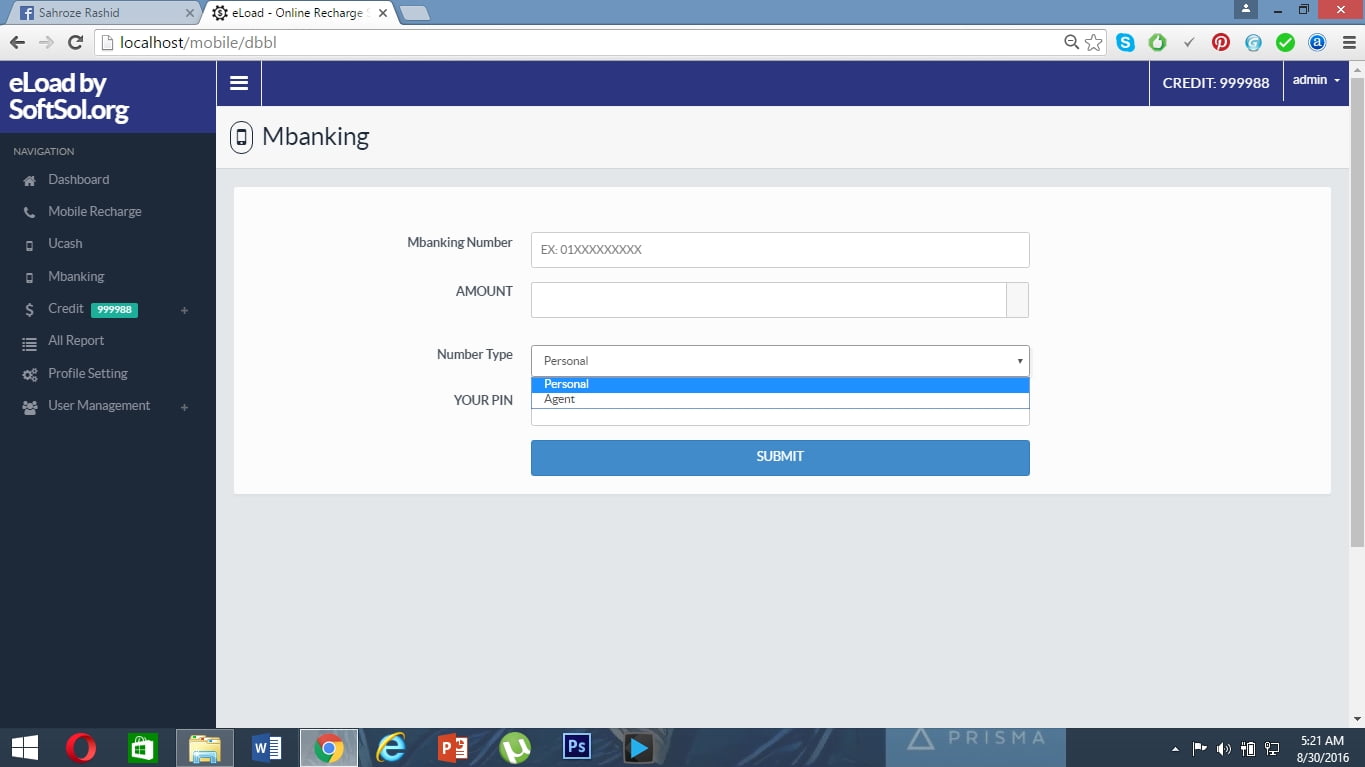Open the admin user dropdown
Viewport: 1365px width, 767px height.
pyautogui.click(x=1316, y=81)
